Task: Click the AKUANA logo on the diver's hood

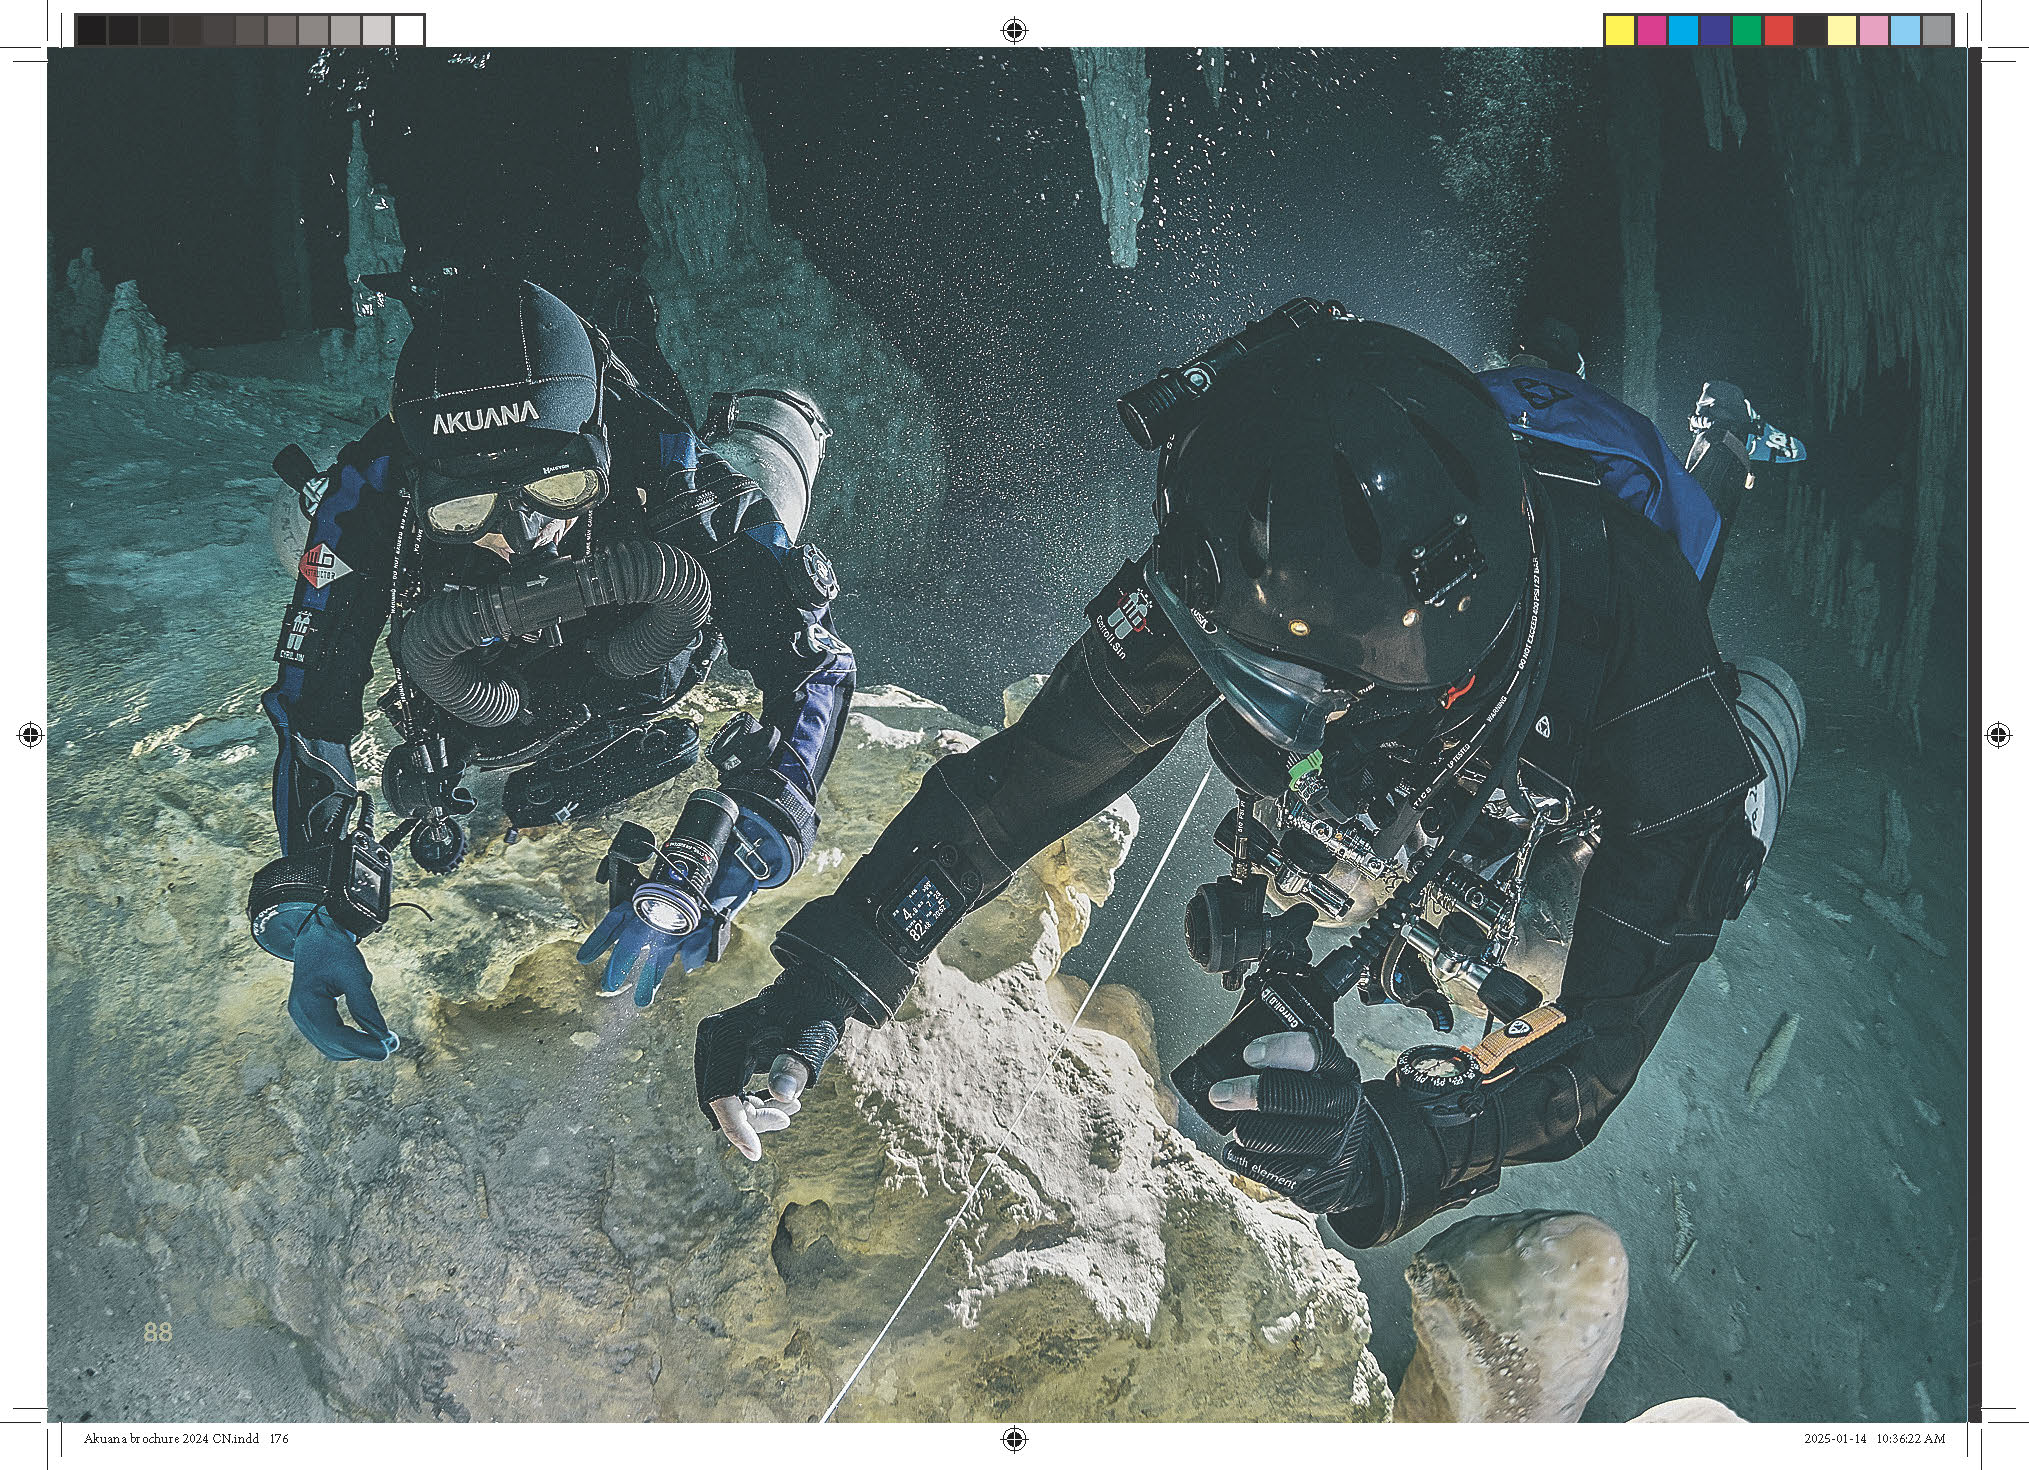Action: pyautogui.click(x=485, y=416)
